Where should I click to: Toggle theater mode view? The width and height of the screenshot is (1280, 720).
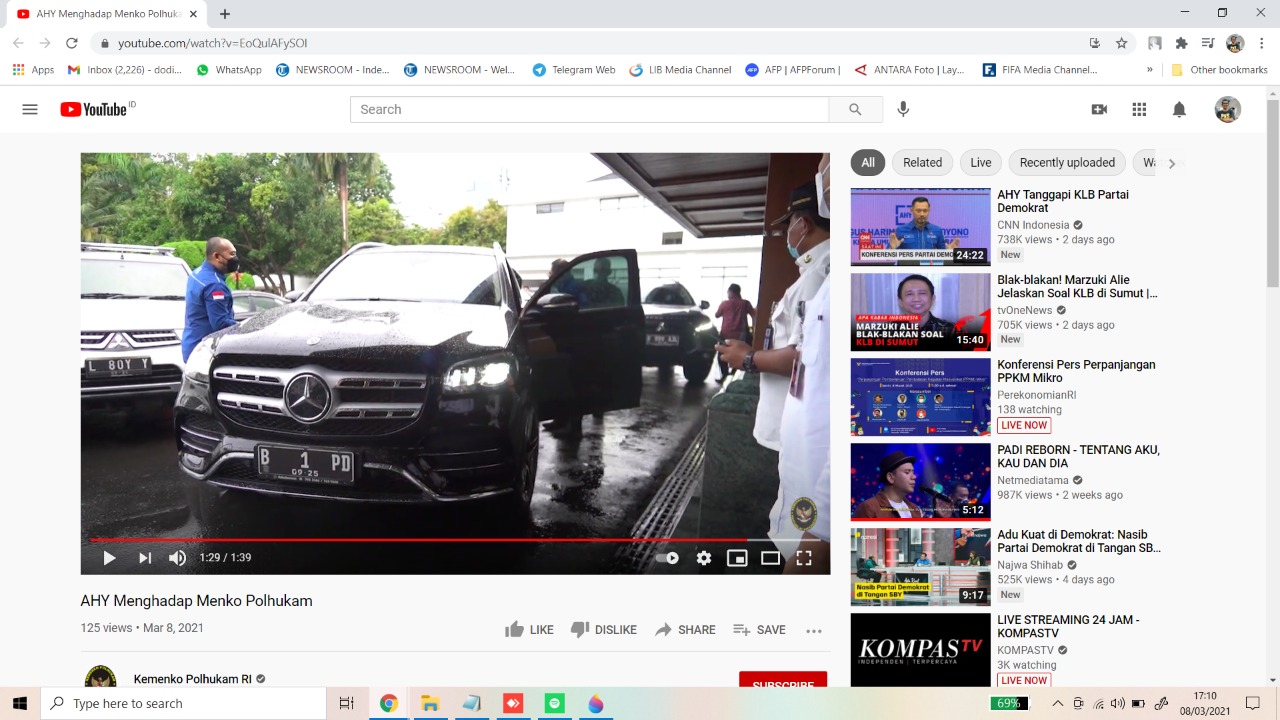pyautogui.click(x=770, y=558)
